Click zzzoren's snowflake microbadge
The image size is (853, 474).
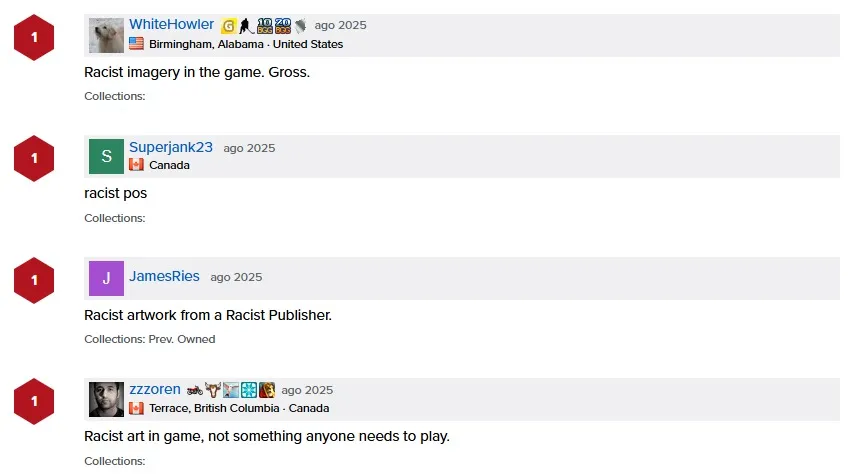pyautogui.click(x=249, y=390)
